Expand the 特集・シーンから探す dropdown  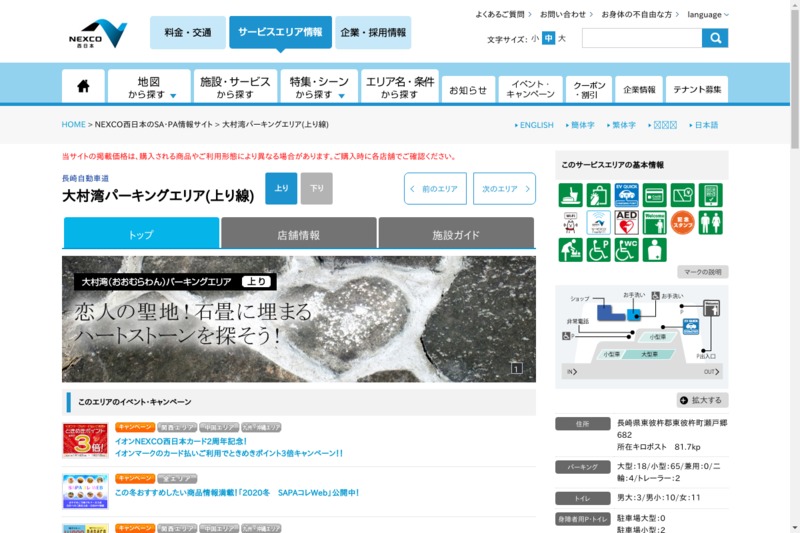pos(319,87)
